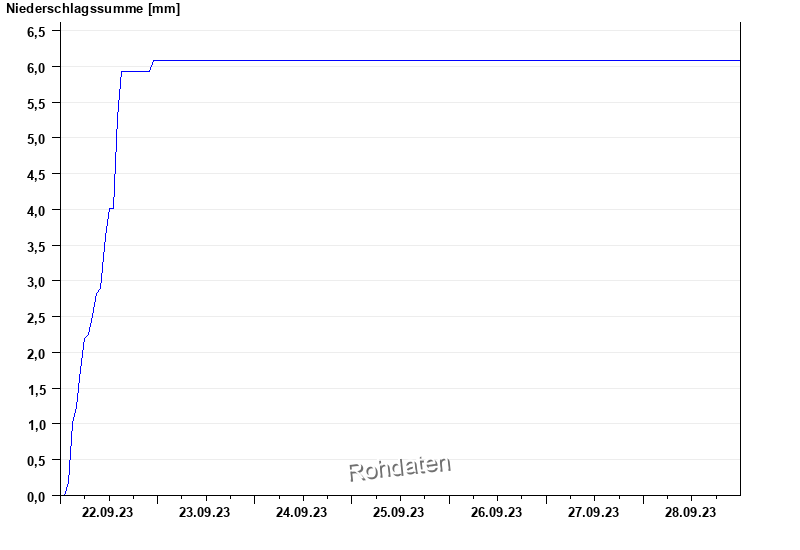Image resolution: width=800 pixels, height=550 pixels.
Task: Click the 25.09.23 date label
Action: pos(398,512)
